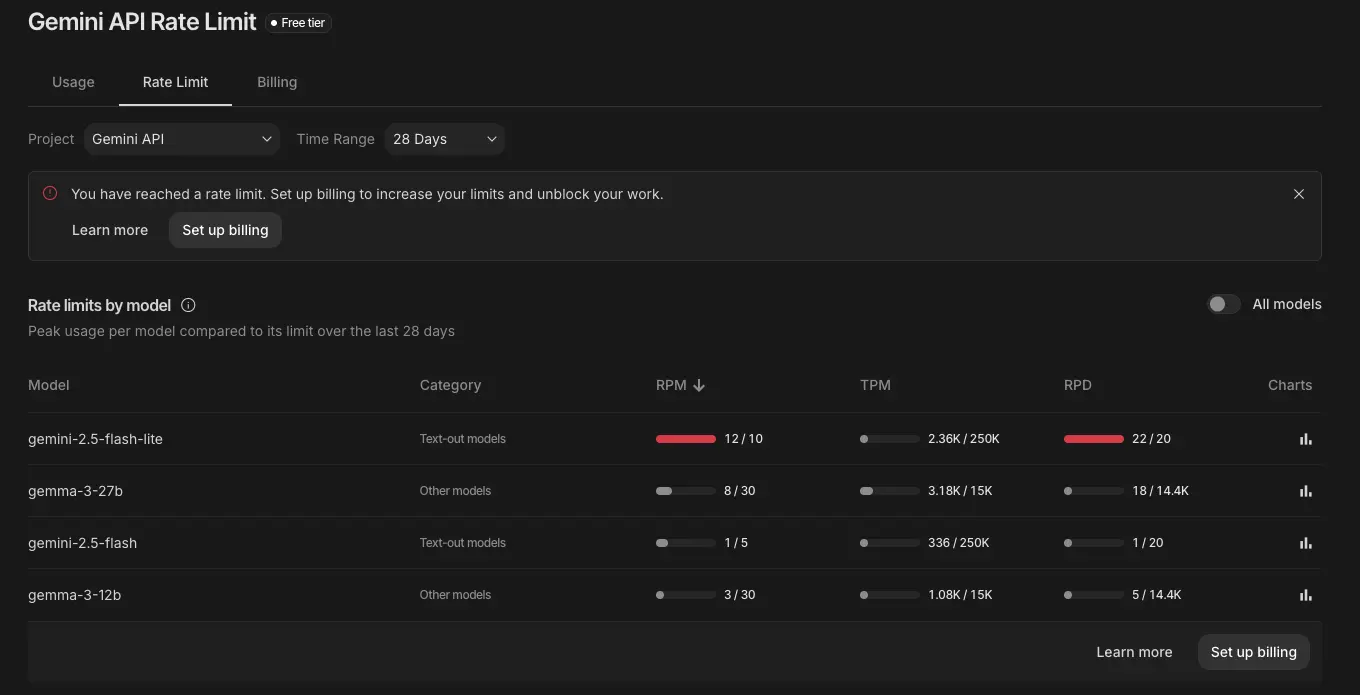The width and height of the screenshot is (1360, 695).
Task: Select the gemma-3-27b model name
Action: (x=75, y=491)
